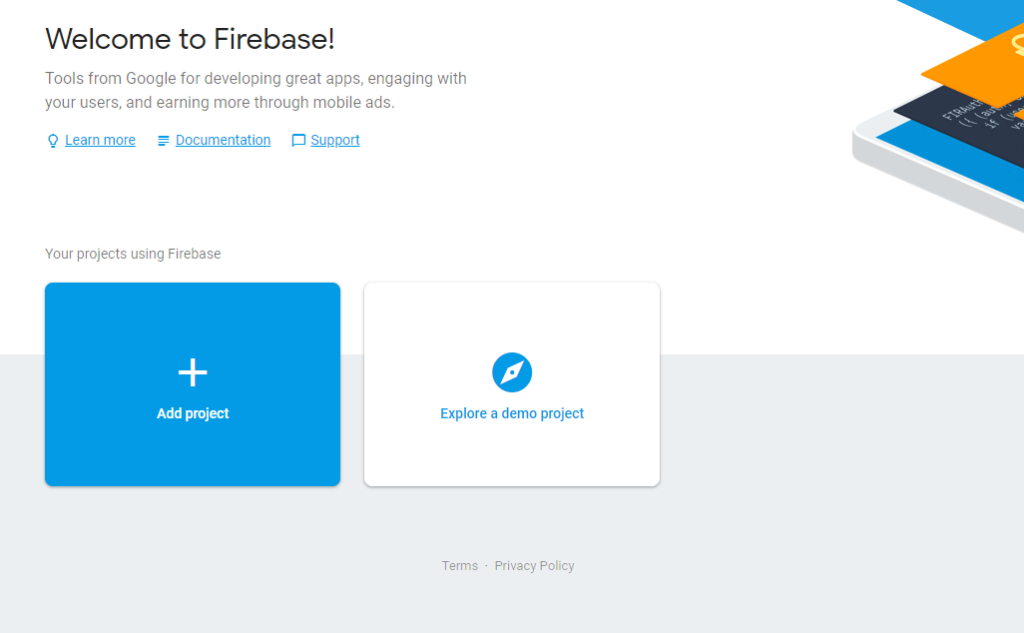Open the Support link
The image size is (1024, 633).
334,140
